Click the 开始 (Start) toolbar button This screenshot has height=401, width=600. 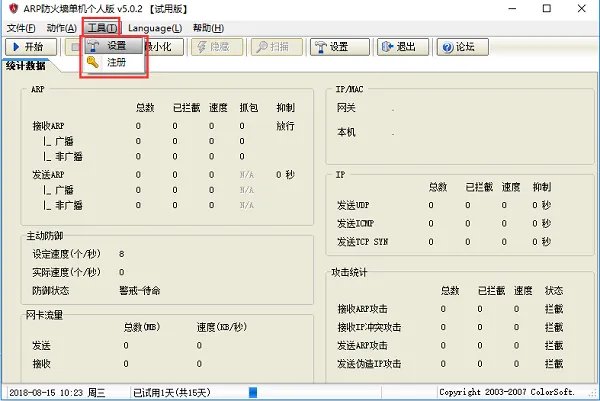pyautogui.click(x=31, y=46)
